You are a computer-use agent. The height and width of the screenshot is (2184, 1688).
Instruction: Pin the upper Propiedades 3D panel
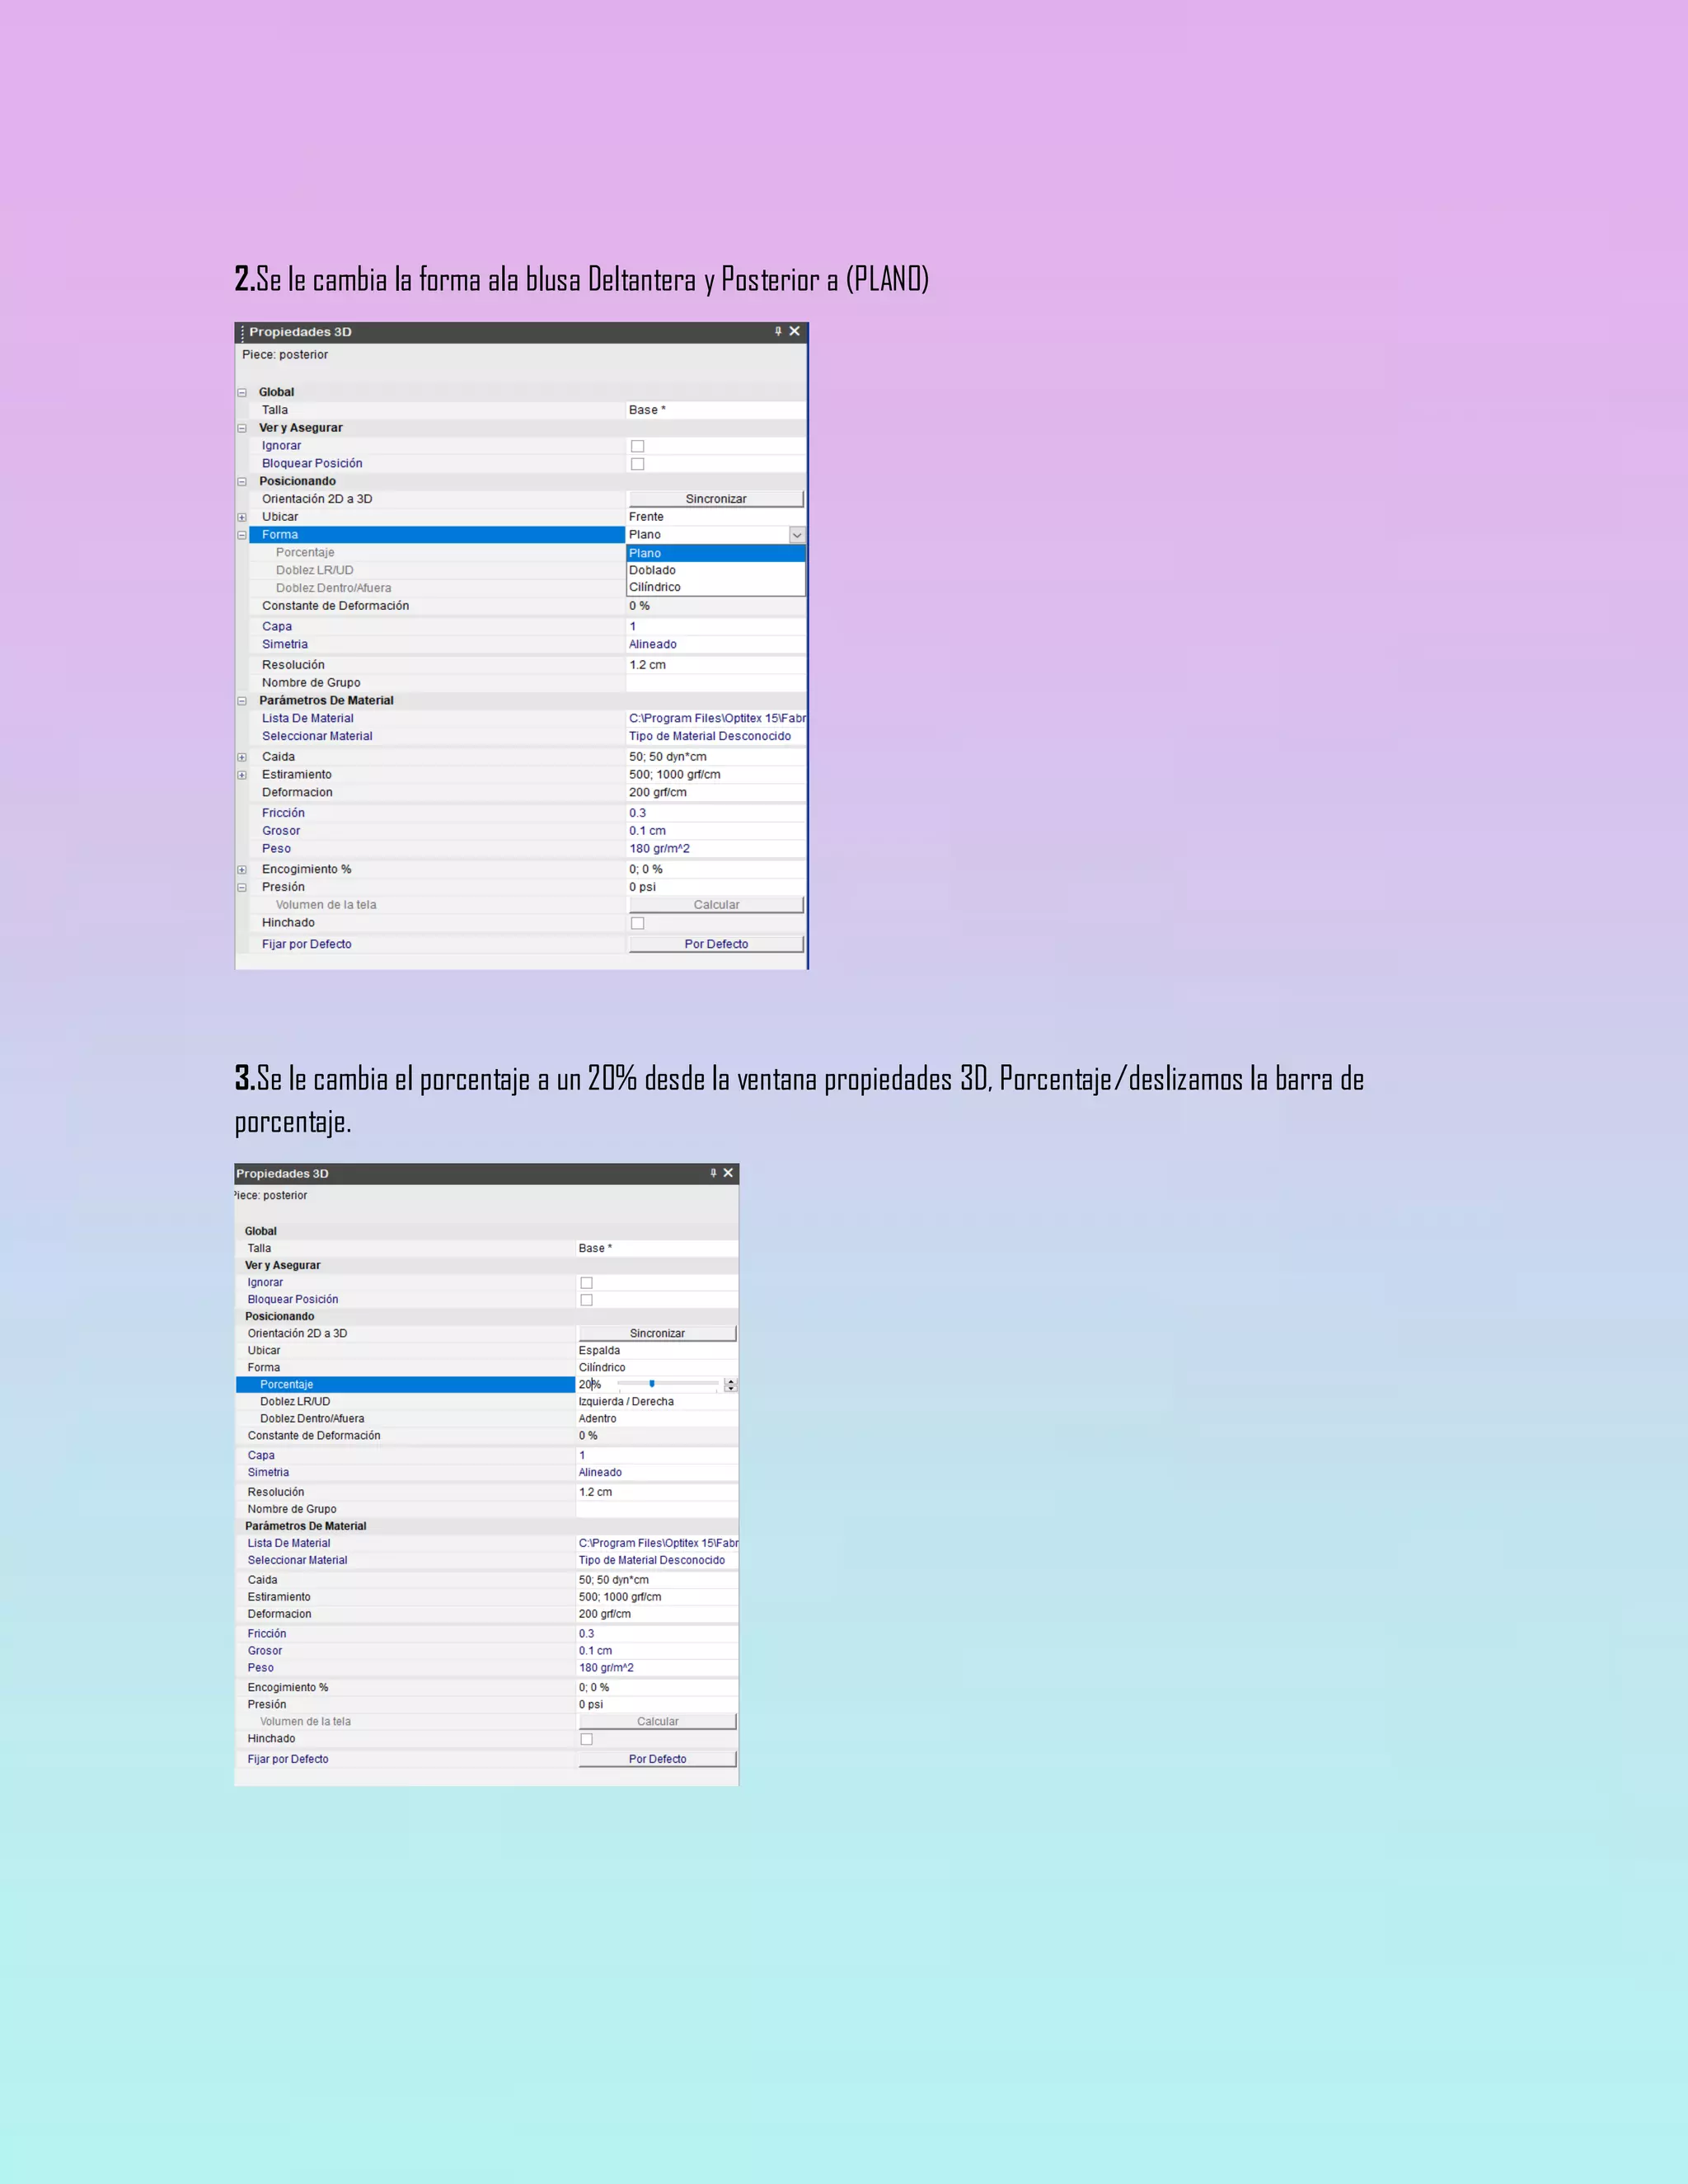(x=778, y=331)
